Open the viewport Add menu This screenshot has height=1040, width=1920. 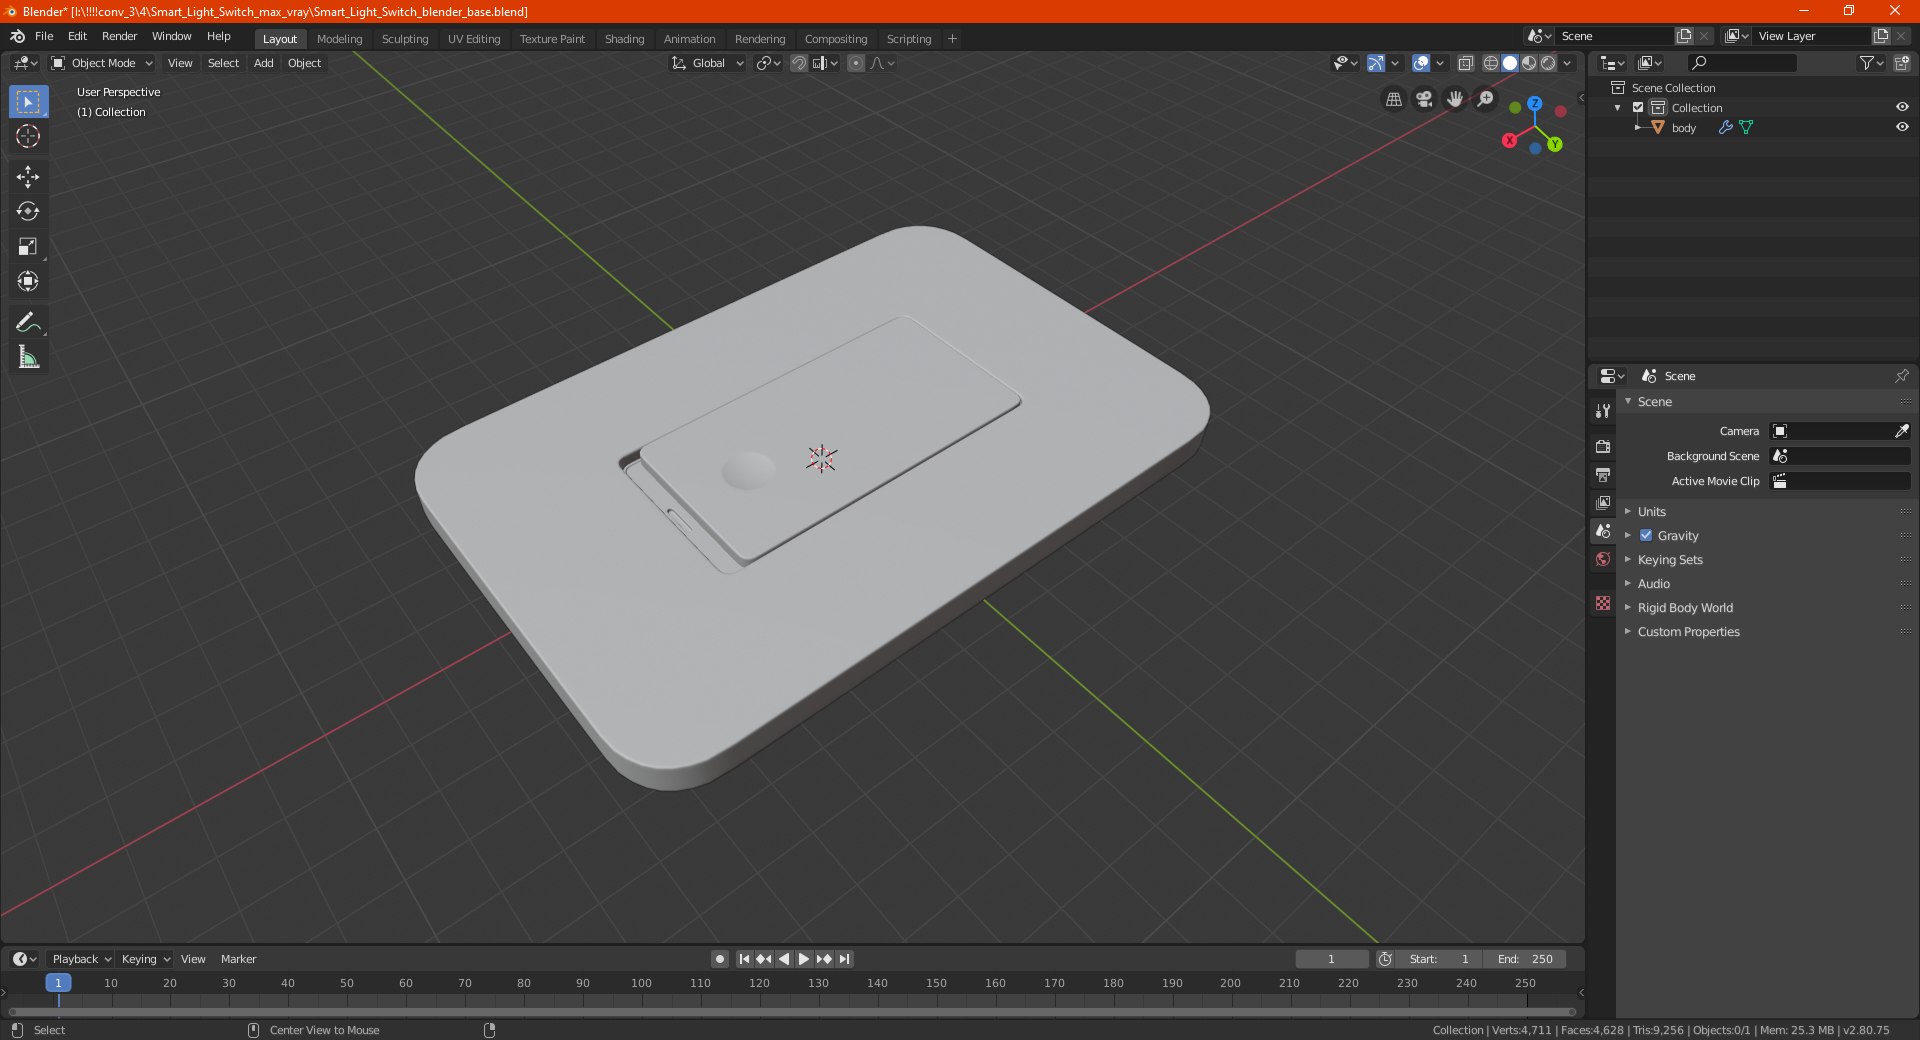coord(263,63)
